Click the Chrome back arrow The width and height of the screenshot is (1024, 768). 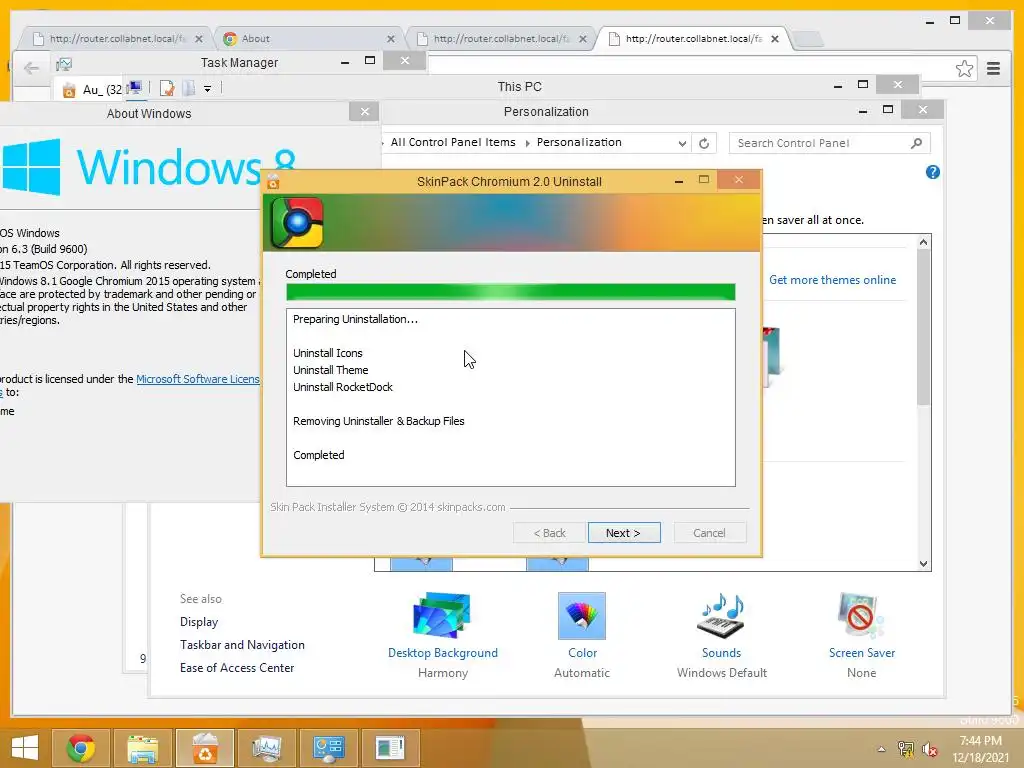tap(31, 68)
